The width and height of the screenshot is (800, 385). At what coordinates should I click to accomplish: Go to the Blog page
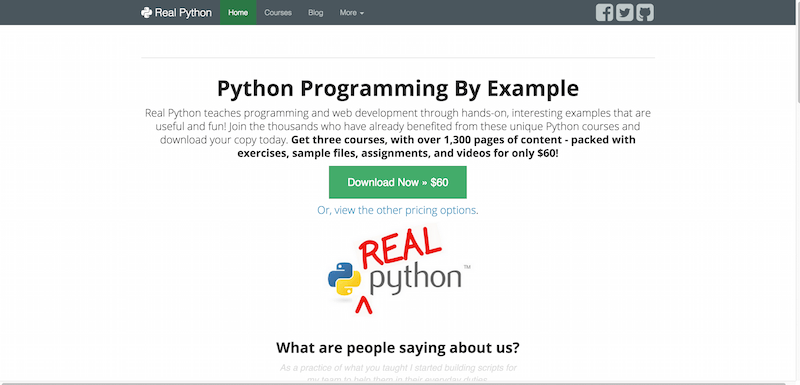[316, 12]
